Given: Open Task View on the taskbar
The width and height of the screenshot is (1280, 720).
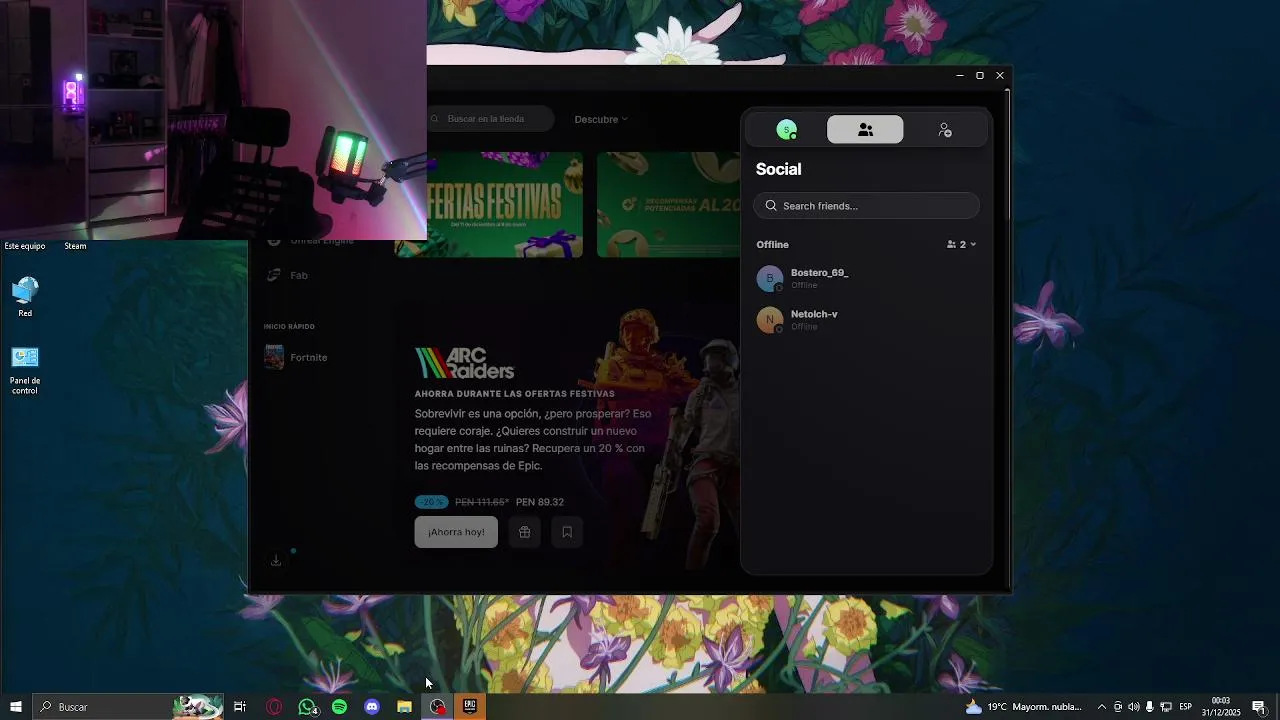Looking at the screenshot, I should [240, 707].
